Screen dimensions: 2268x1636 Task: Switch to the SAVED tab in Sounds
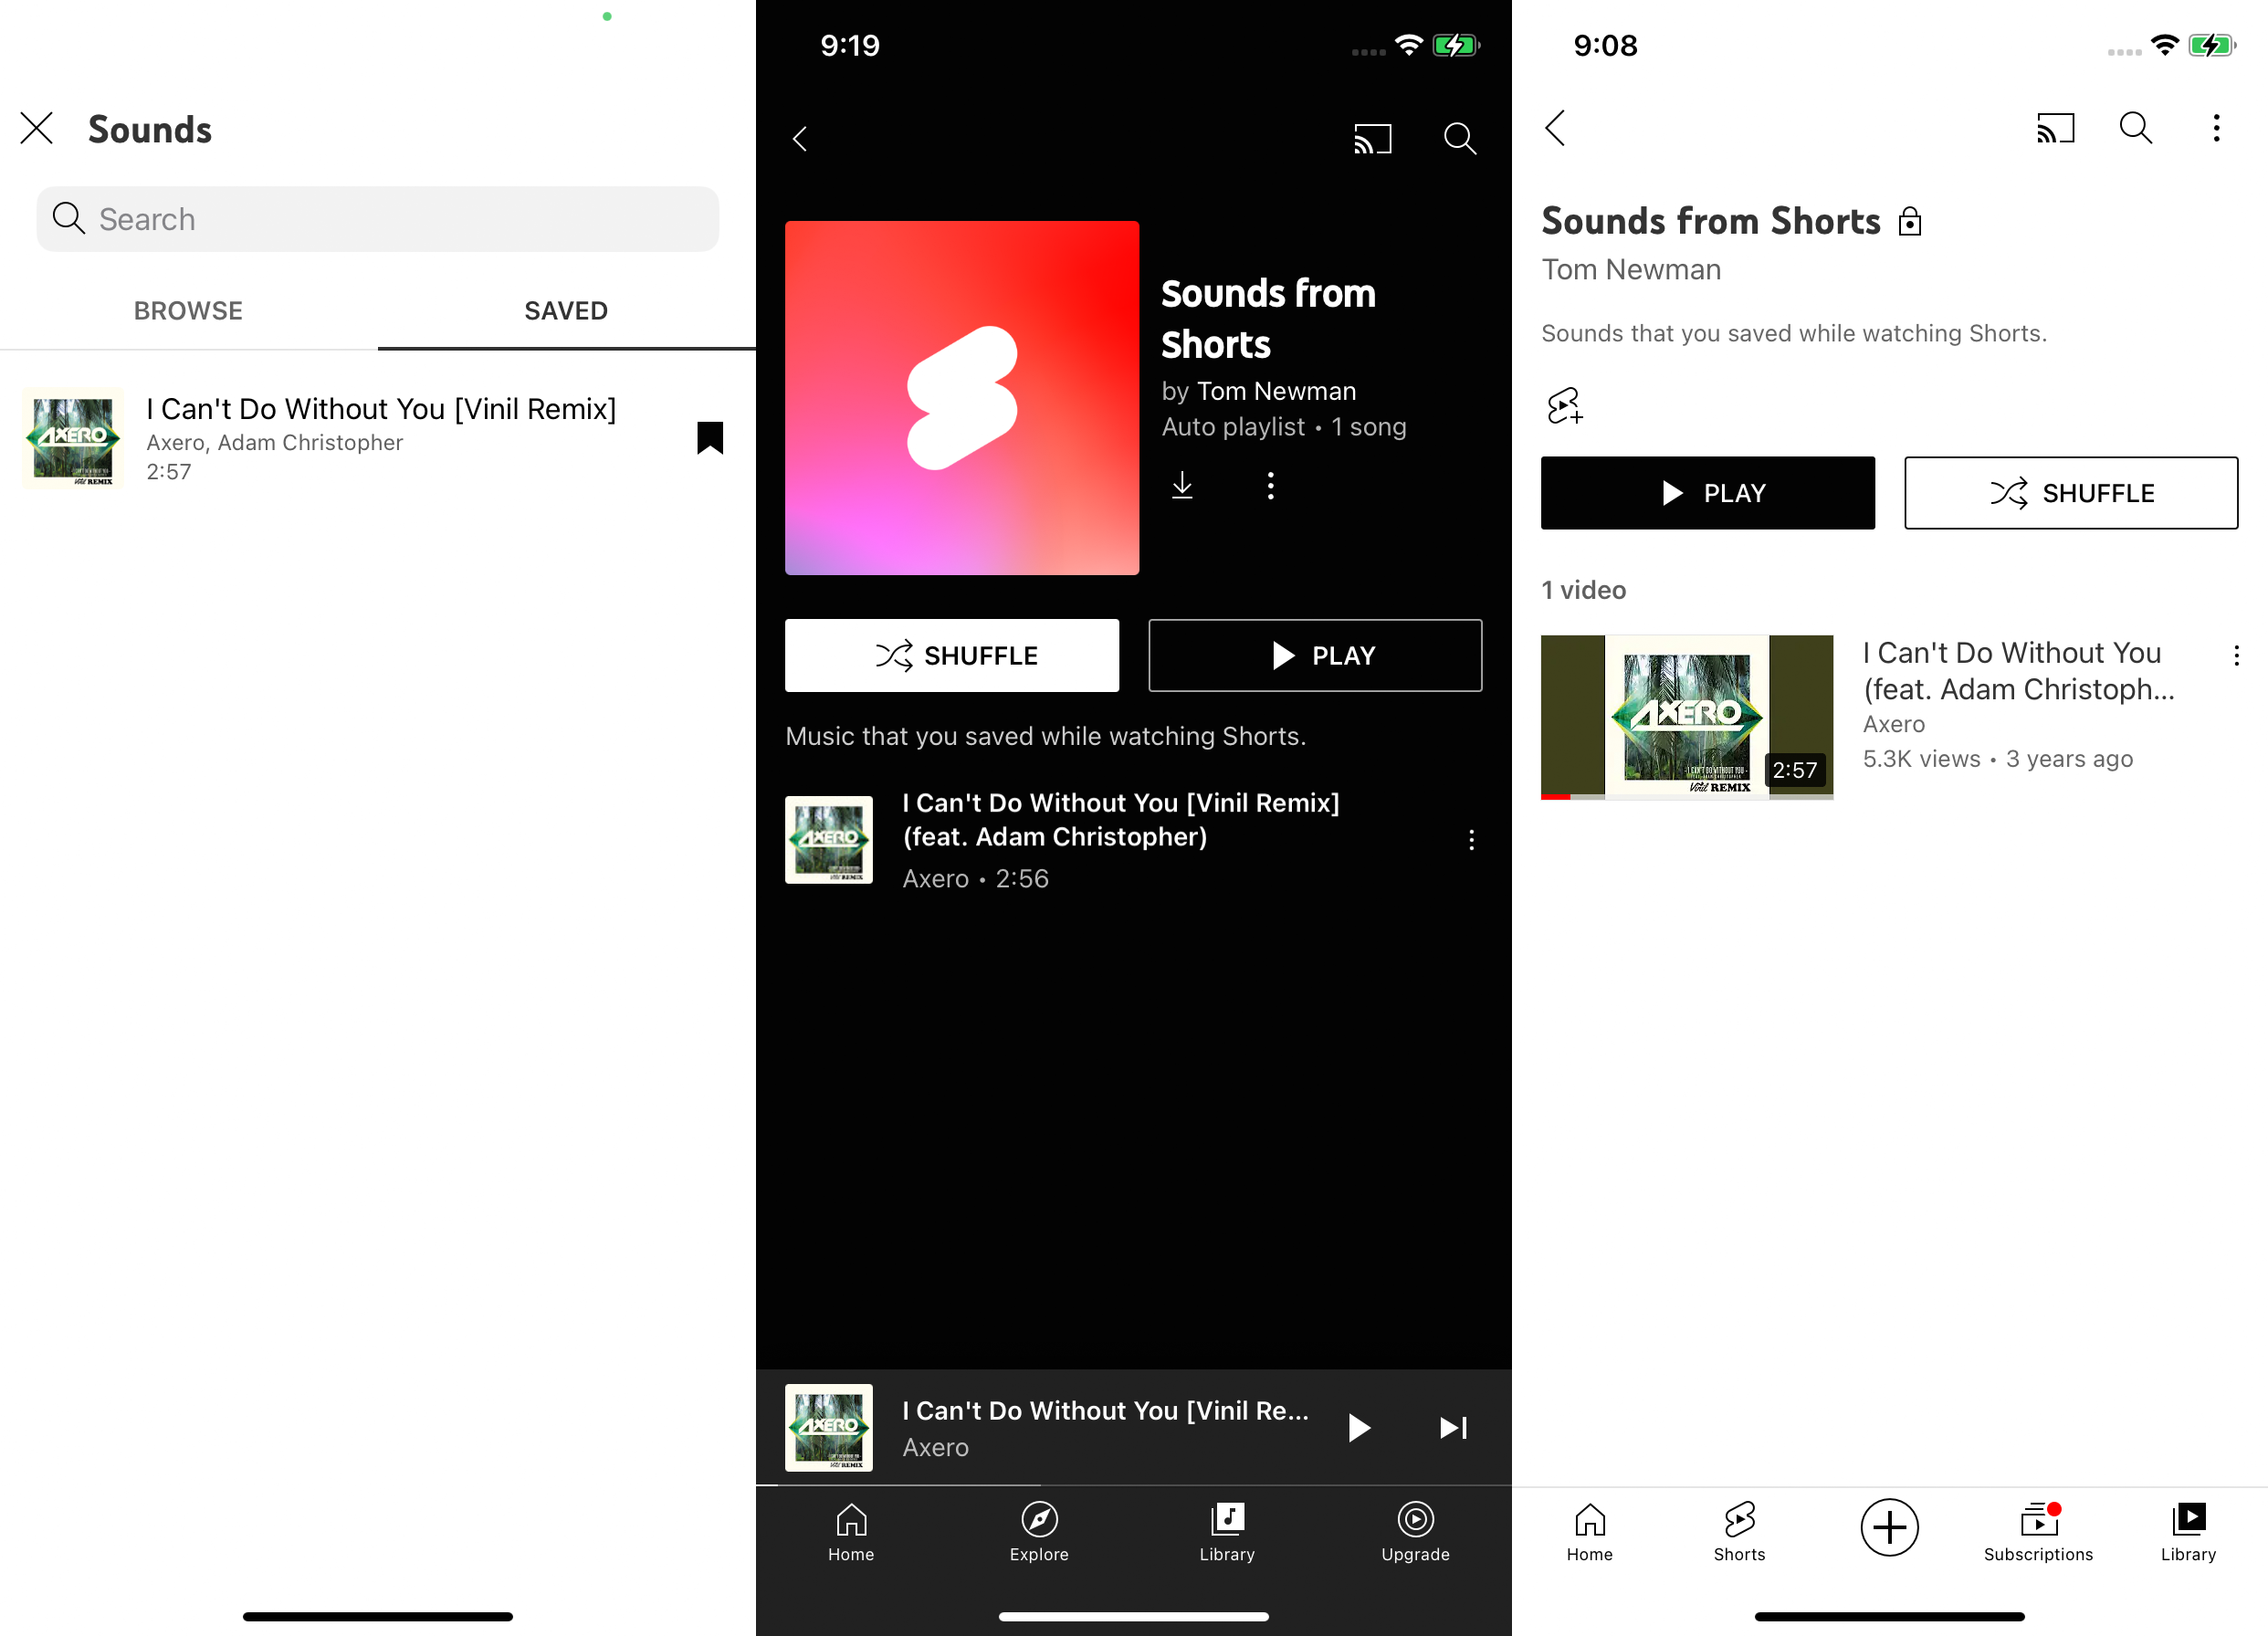pyautogui.click(x=565, y=309)
